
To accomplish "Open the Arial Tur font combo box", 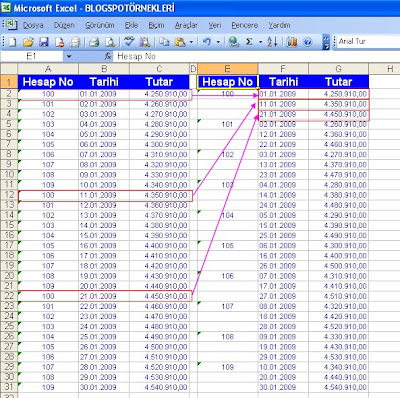I will pyautogui.click(x=368, y=41).
